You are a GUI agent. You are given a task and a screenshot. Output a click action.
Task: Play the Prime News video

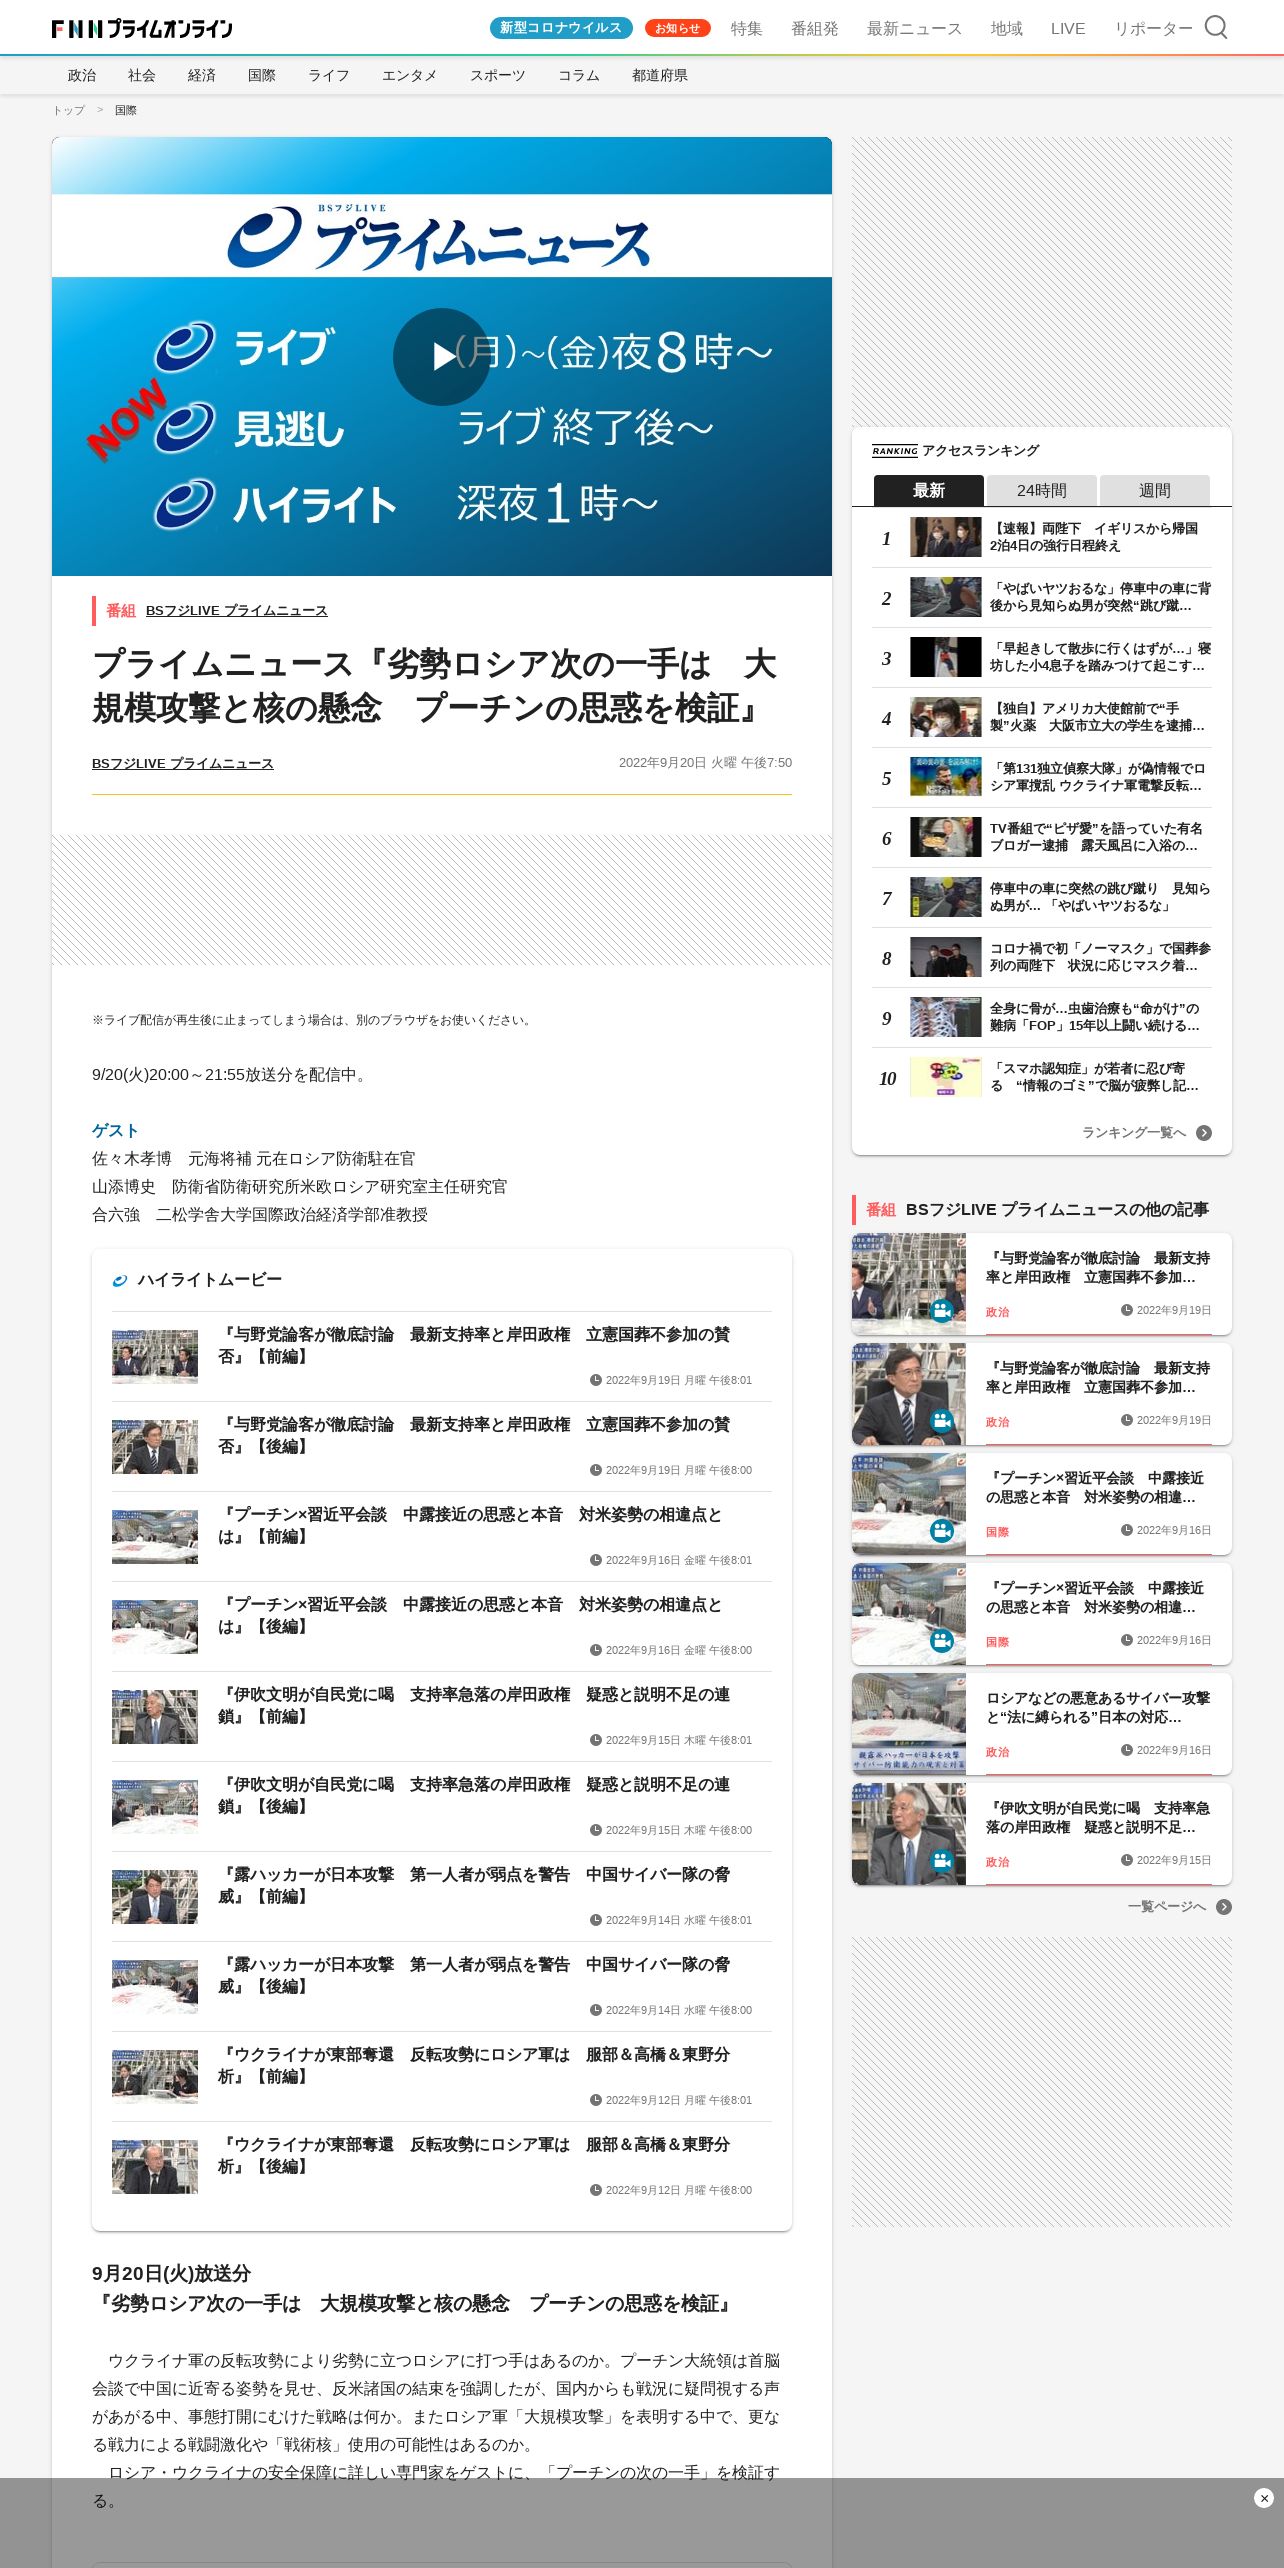click(x=442, y=356)
